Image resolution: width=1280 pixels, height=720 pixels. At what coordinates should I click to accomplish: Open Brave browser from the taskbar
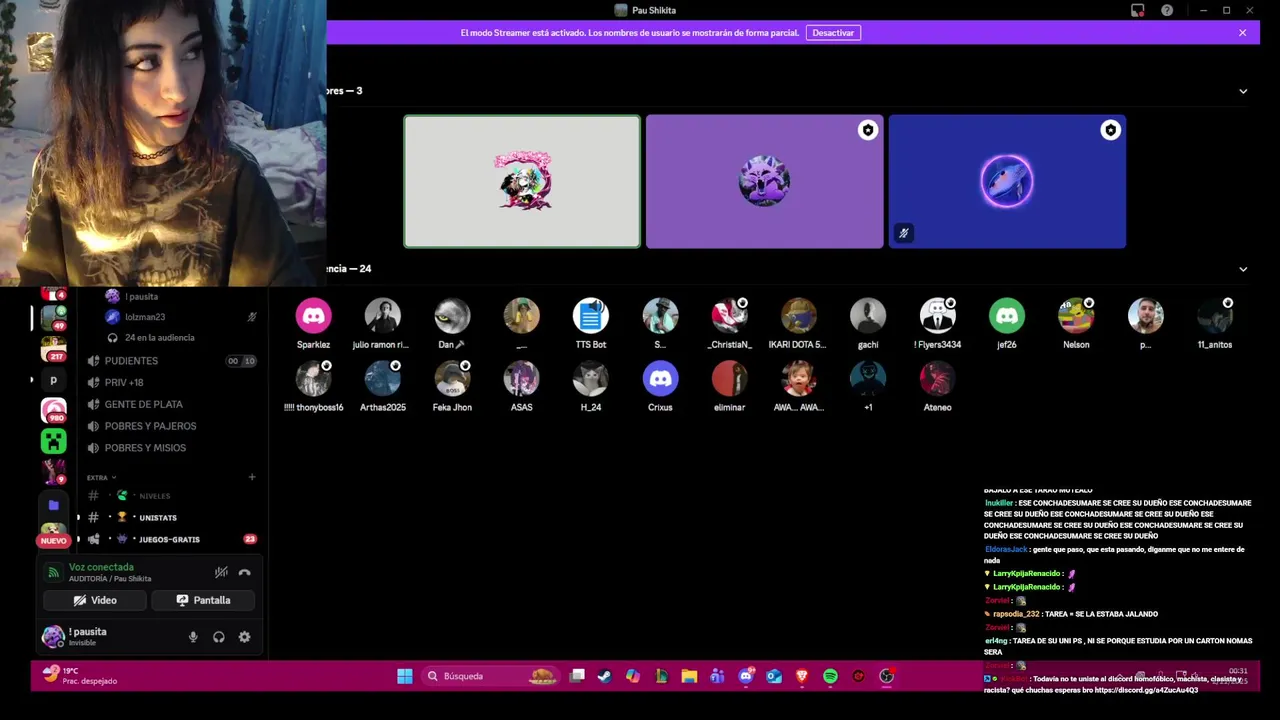[x=802, y=676]
